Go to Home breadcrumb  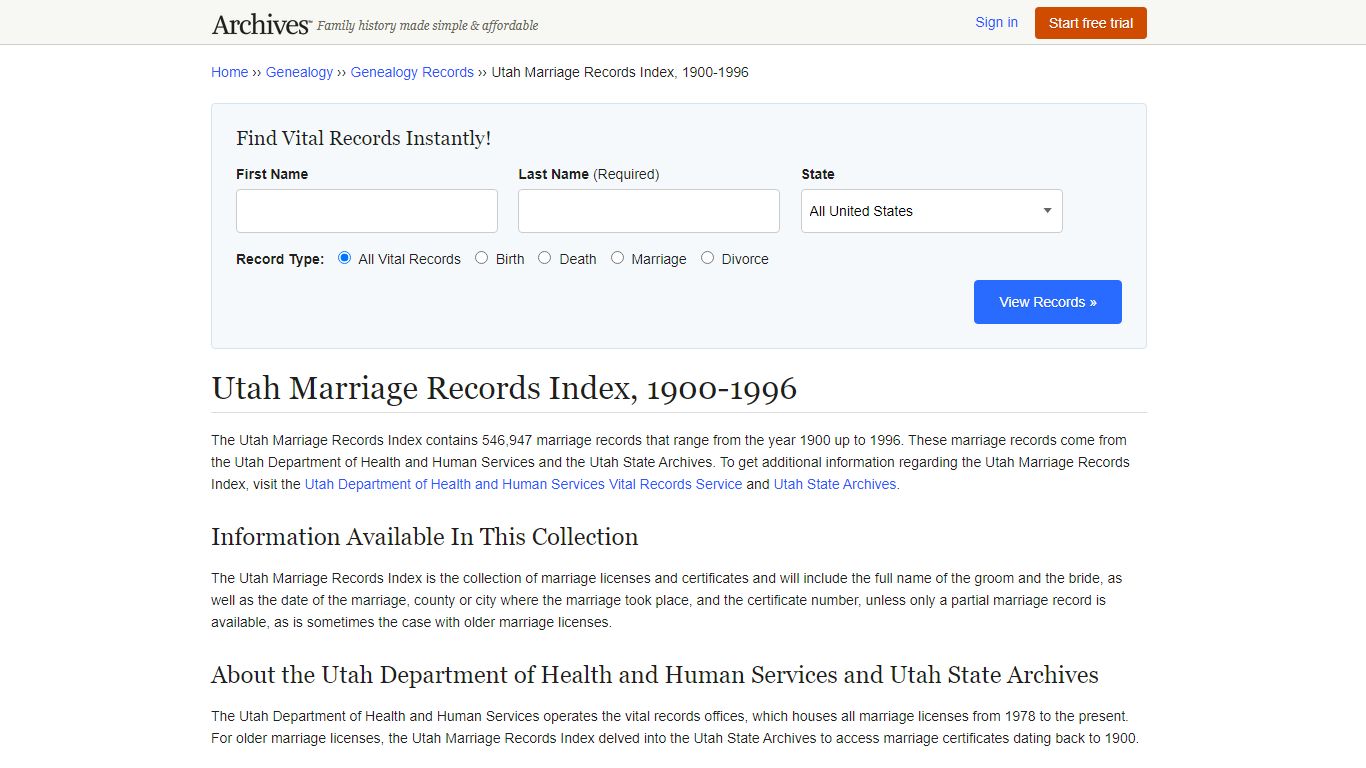[x=229, y=72]
